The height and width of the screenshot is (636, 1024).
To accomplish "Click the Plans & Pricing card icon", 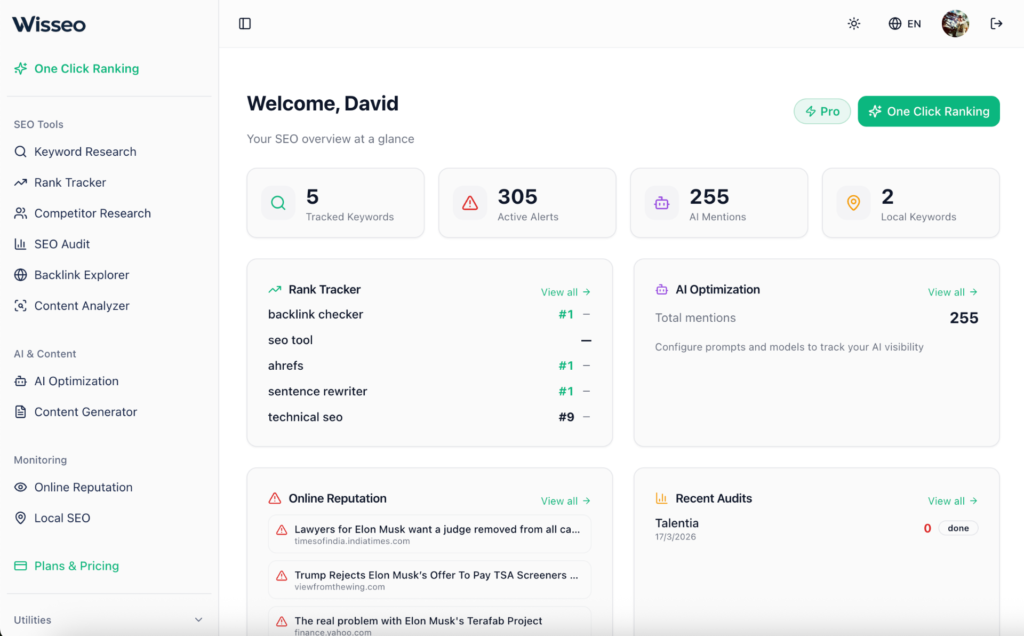I will pyautogui.click(x=21, y=566).
